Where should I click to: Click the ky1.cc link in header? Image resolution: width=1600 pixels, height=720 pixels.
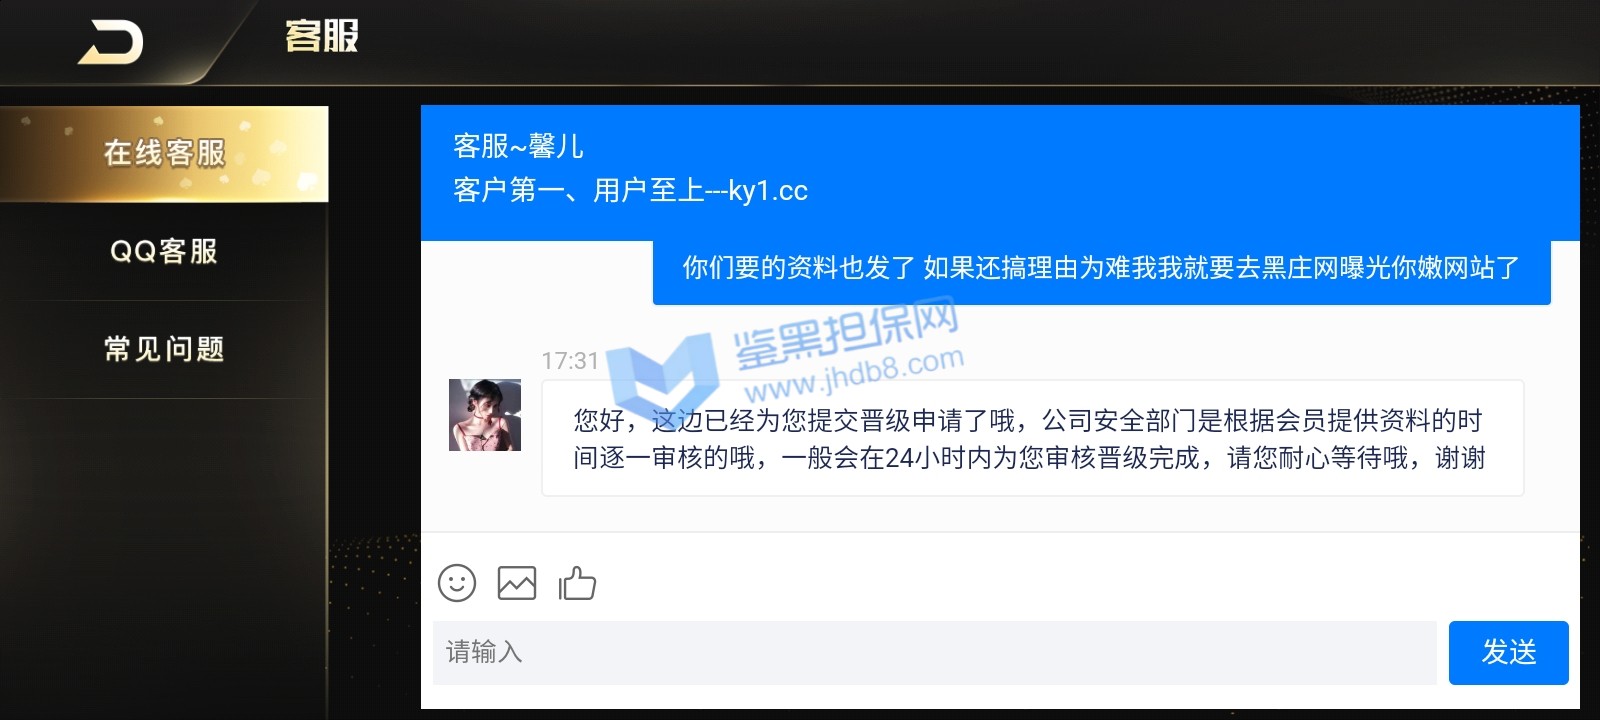tap(768, 191)
